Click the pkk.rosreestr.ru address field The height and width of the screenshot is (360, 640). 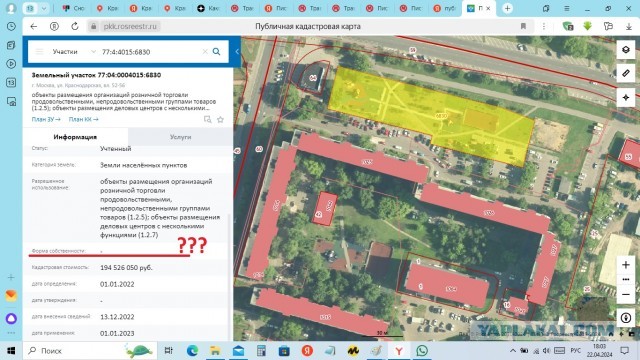130,26
